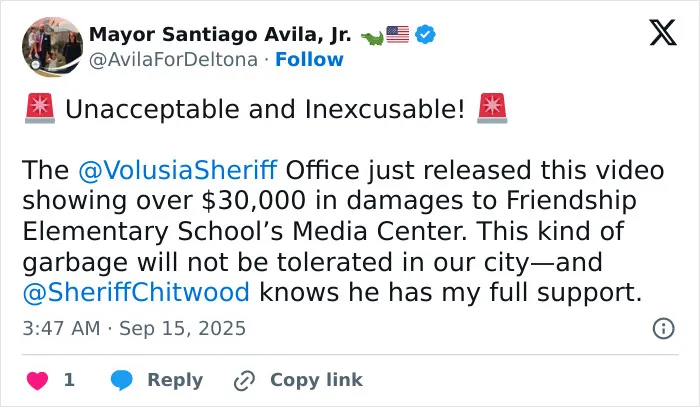Open the X logo link

click(663, 33)
